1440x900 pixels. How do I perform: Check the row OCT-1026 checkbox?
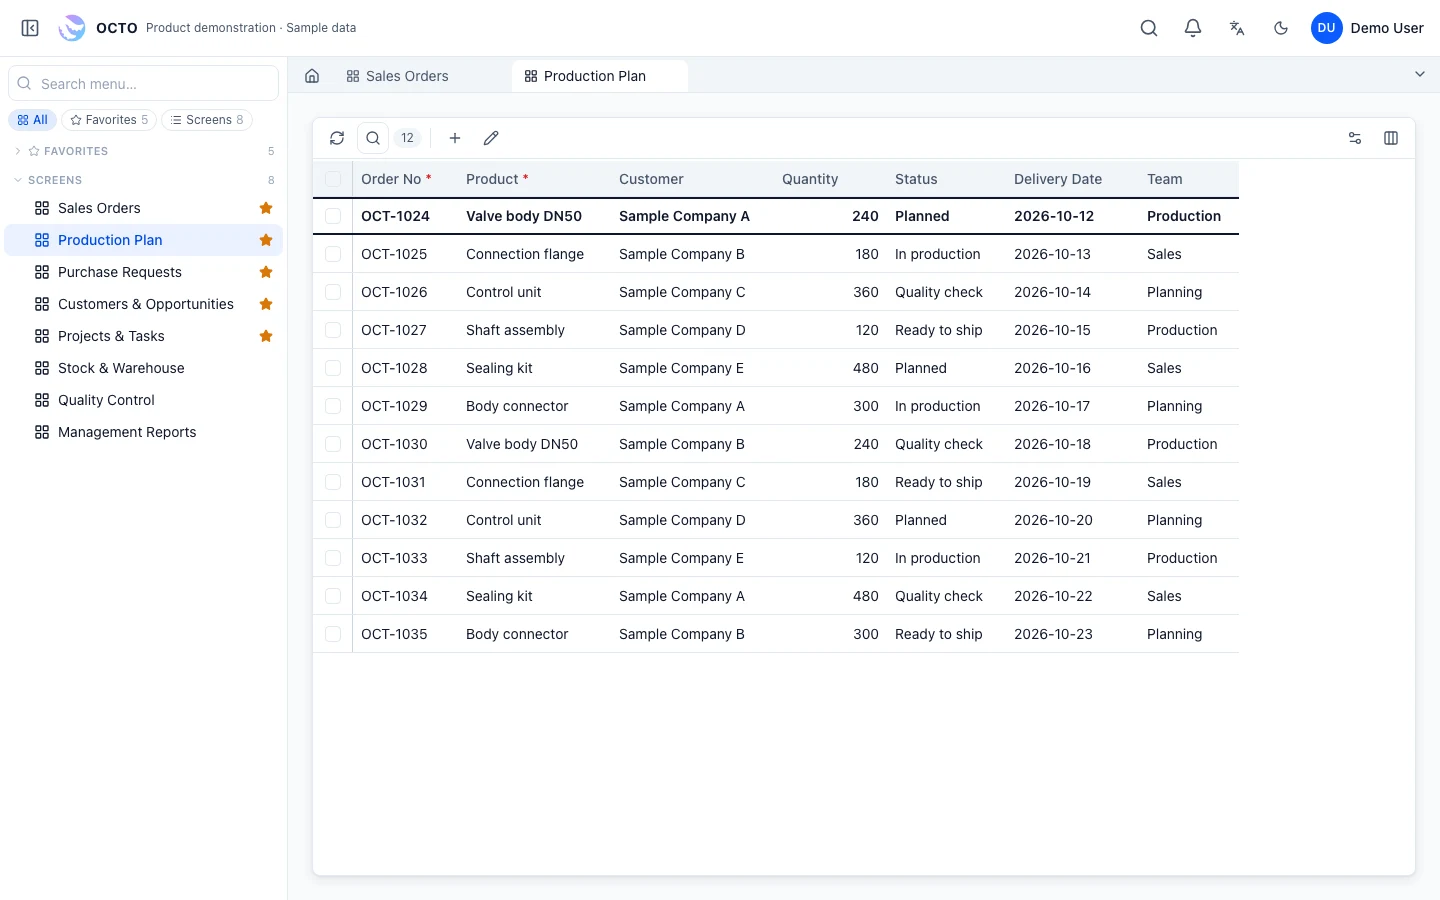click(333, 292)
